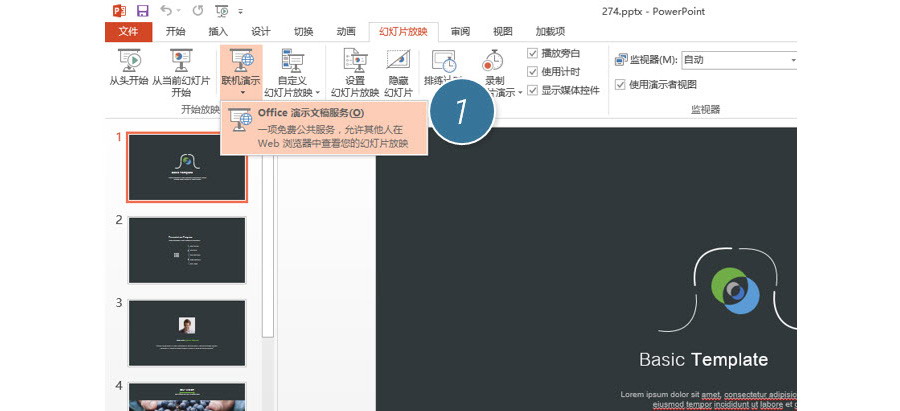Toggle the 显示媒体控件 checkbox
This screenshot has width=900, height=411.
tap(533, 90)
